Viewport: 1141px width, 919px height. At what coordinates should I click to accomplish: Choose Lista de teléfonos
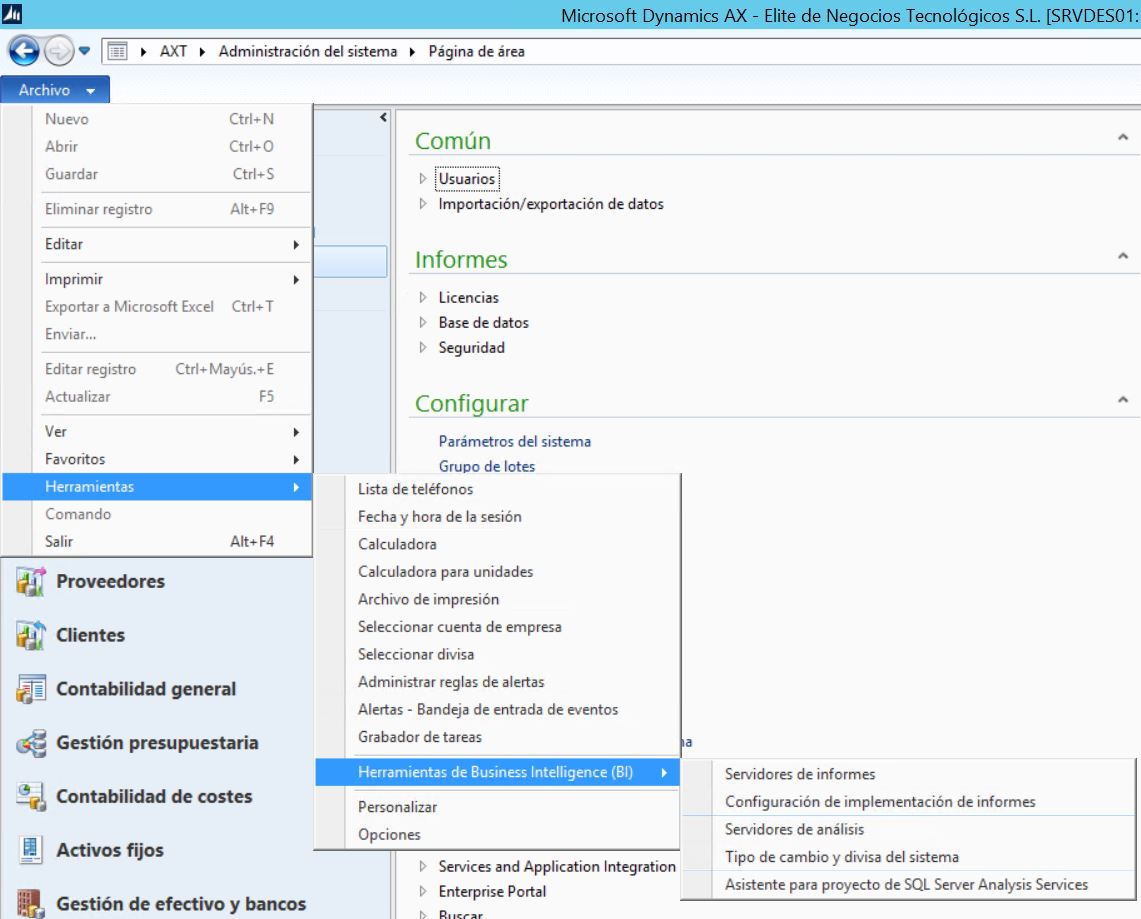tap(498, 489)
